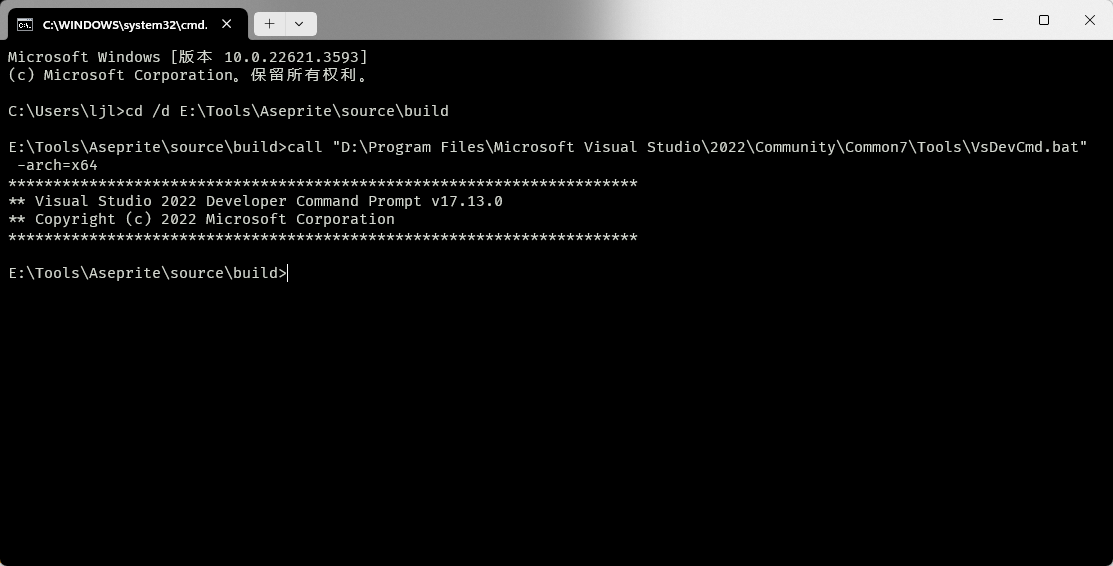Click the Microsoft Windows version line

click(x=188, y=57)
